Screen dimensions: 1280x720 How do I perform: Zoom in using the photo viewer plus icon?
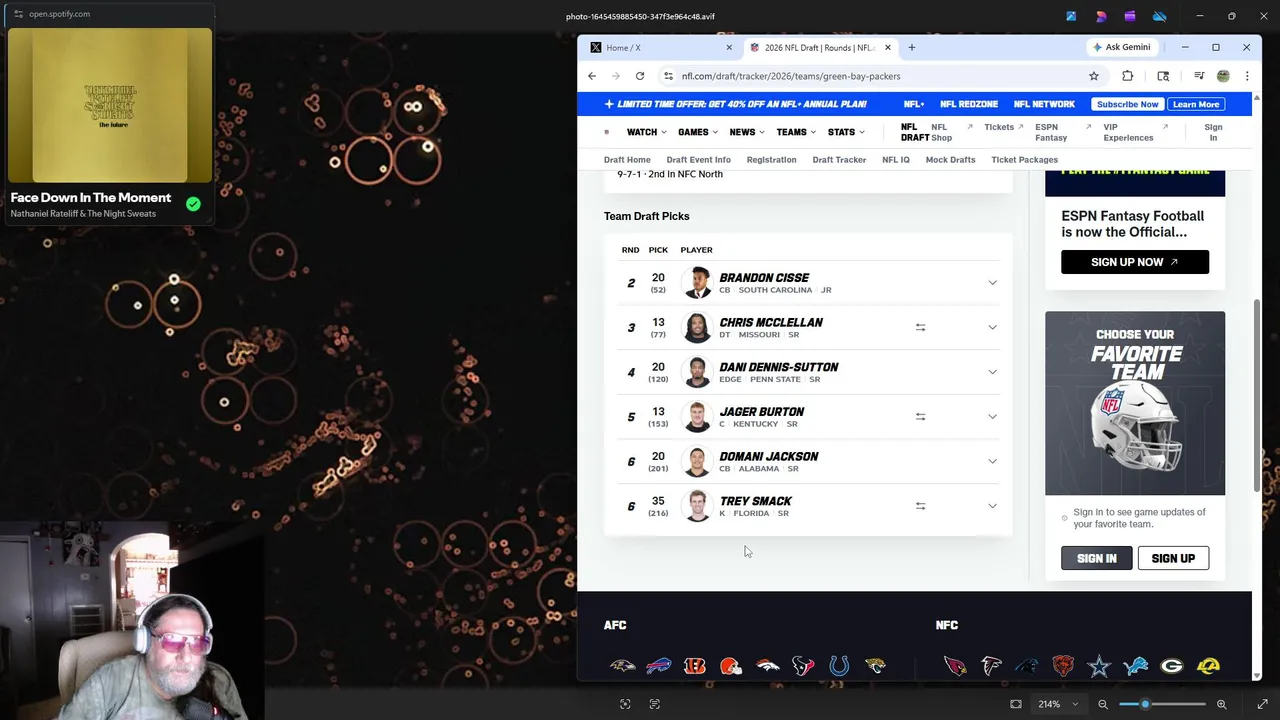[x=1221, y=704]
